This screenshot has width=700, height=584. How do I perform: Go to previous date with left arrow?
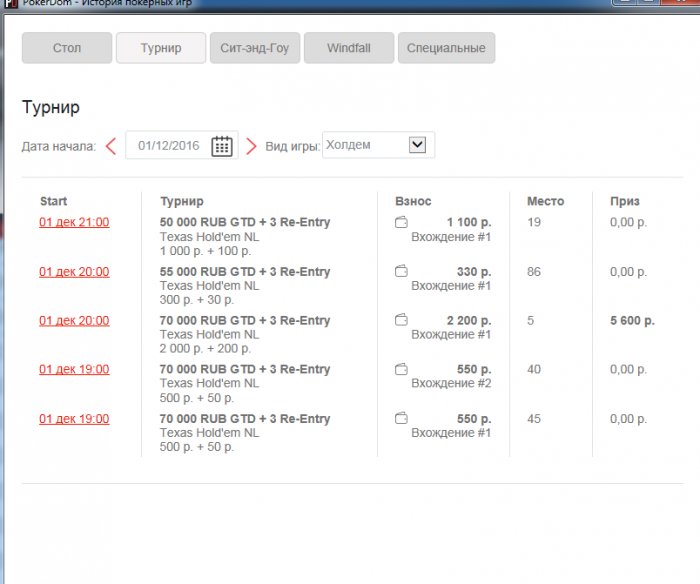(x=111, y=146)
